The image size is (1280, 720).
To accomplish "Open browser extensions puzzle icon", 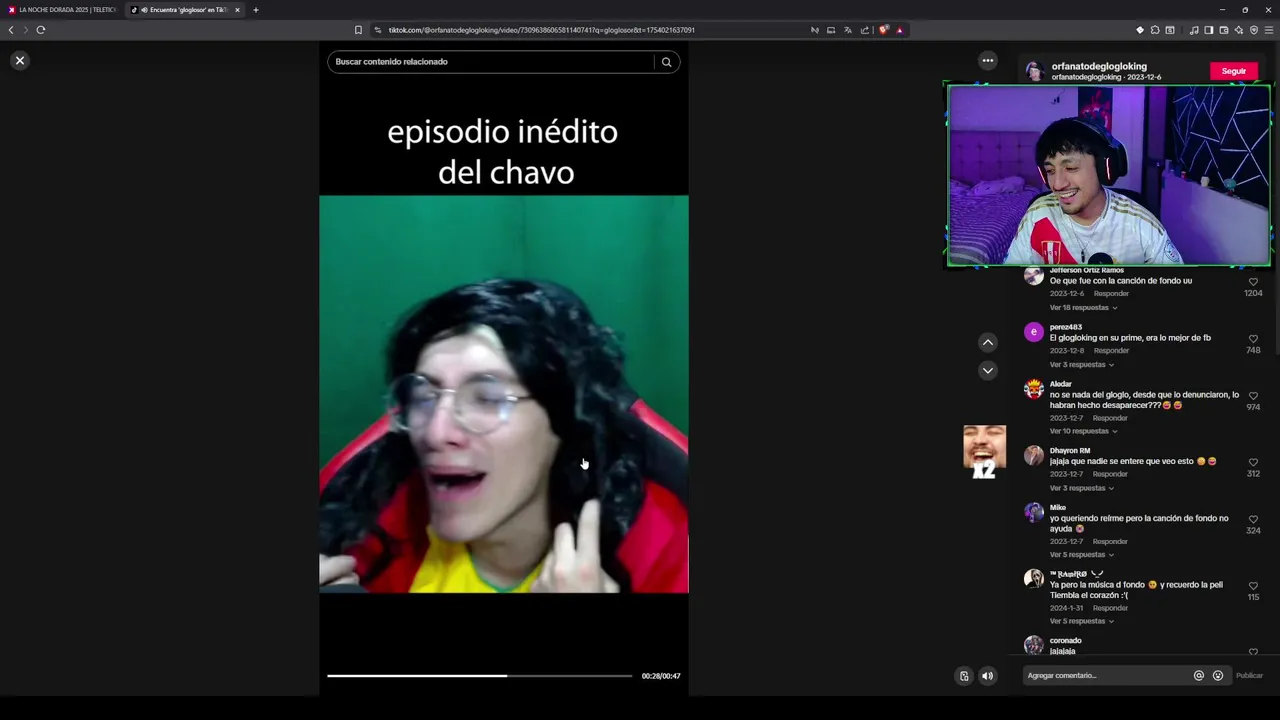I will [x=1155, y=30].
